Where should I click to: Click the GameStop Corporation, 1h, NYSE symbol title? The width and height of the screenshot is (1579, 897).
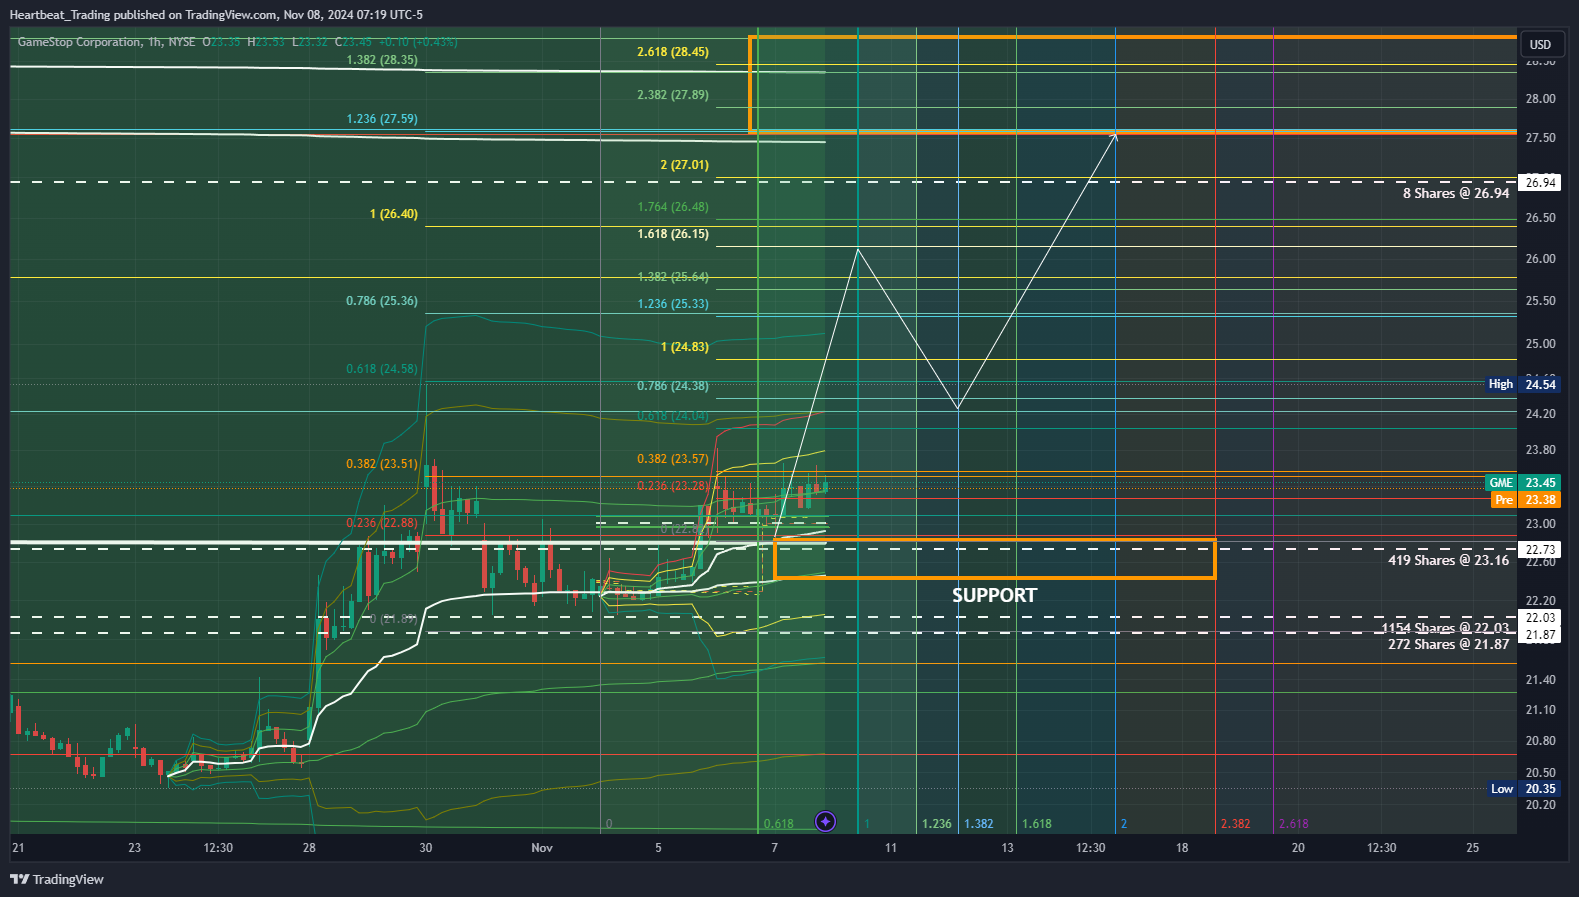click(106, 42)
